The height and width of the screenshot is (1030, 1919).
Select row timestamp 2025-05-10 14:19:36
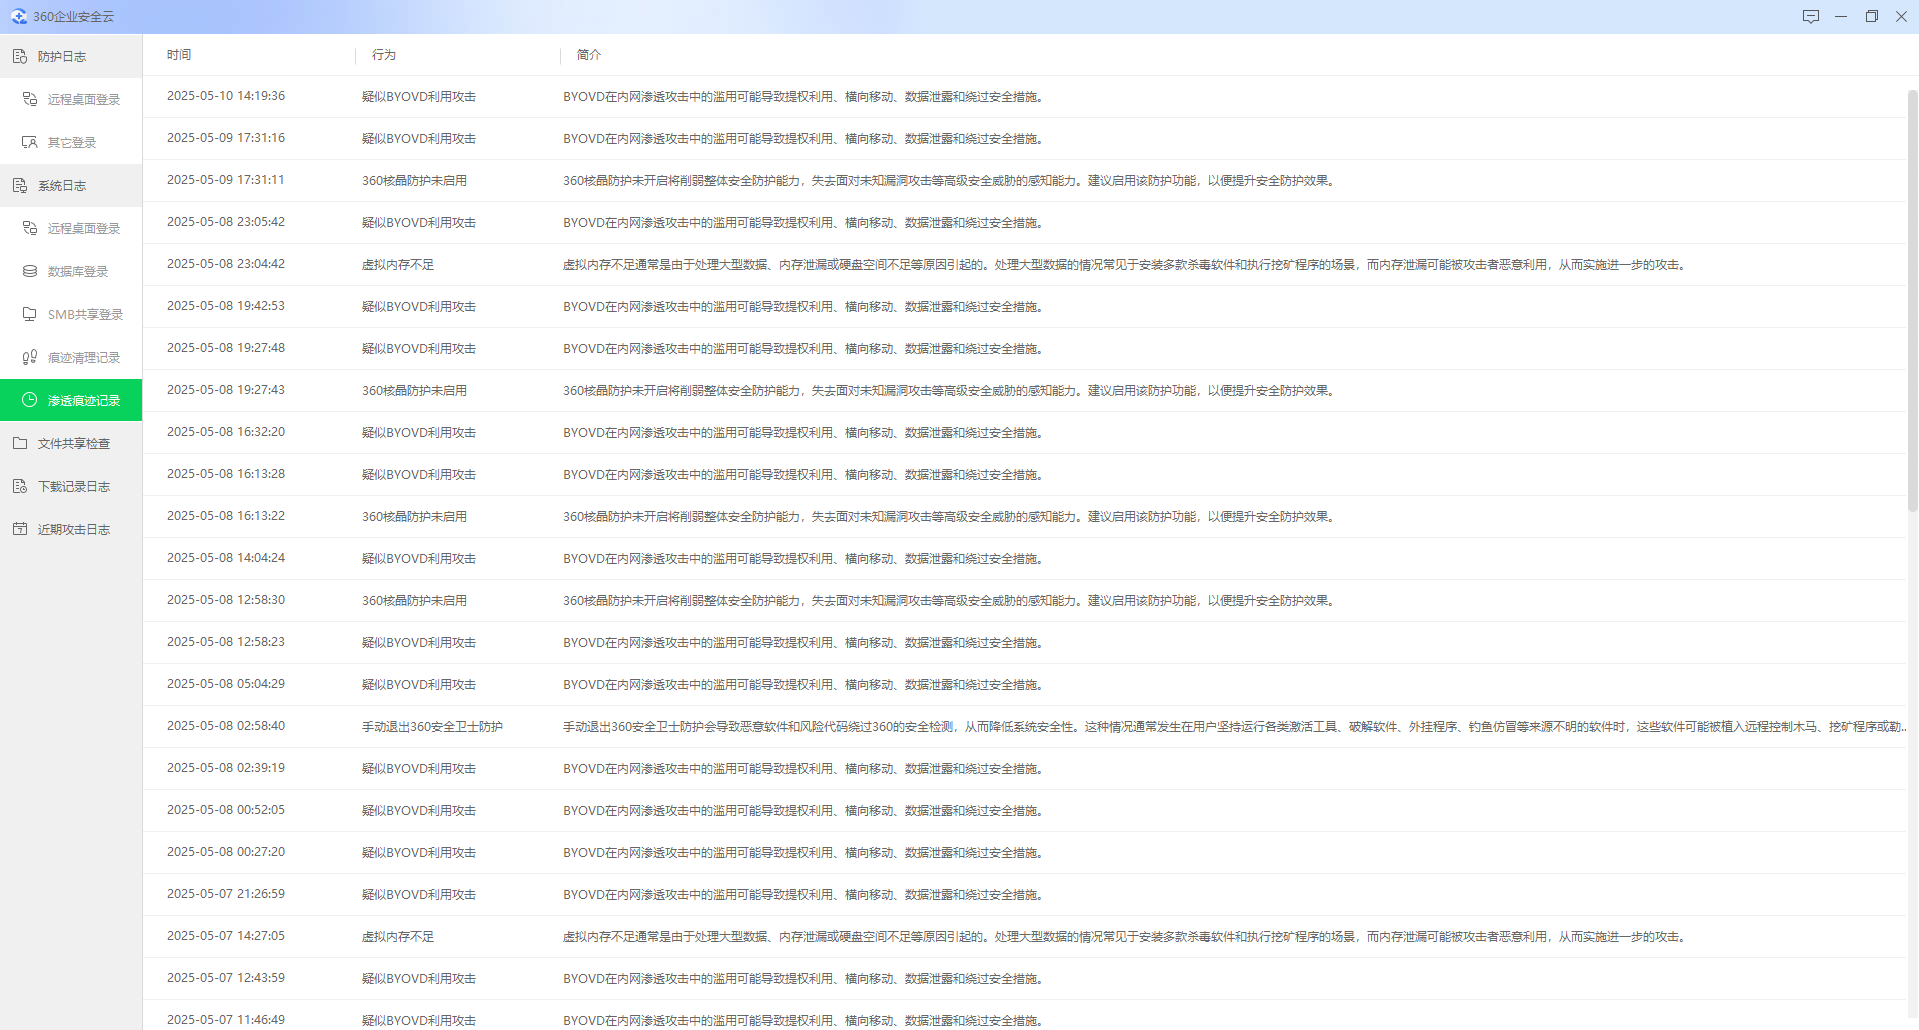pyautogui.click(x=226, y=96)
